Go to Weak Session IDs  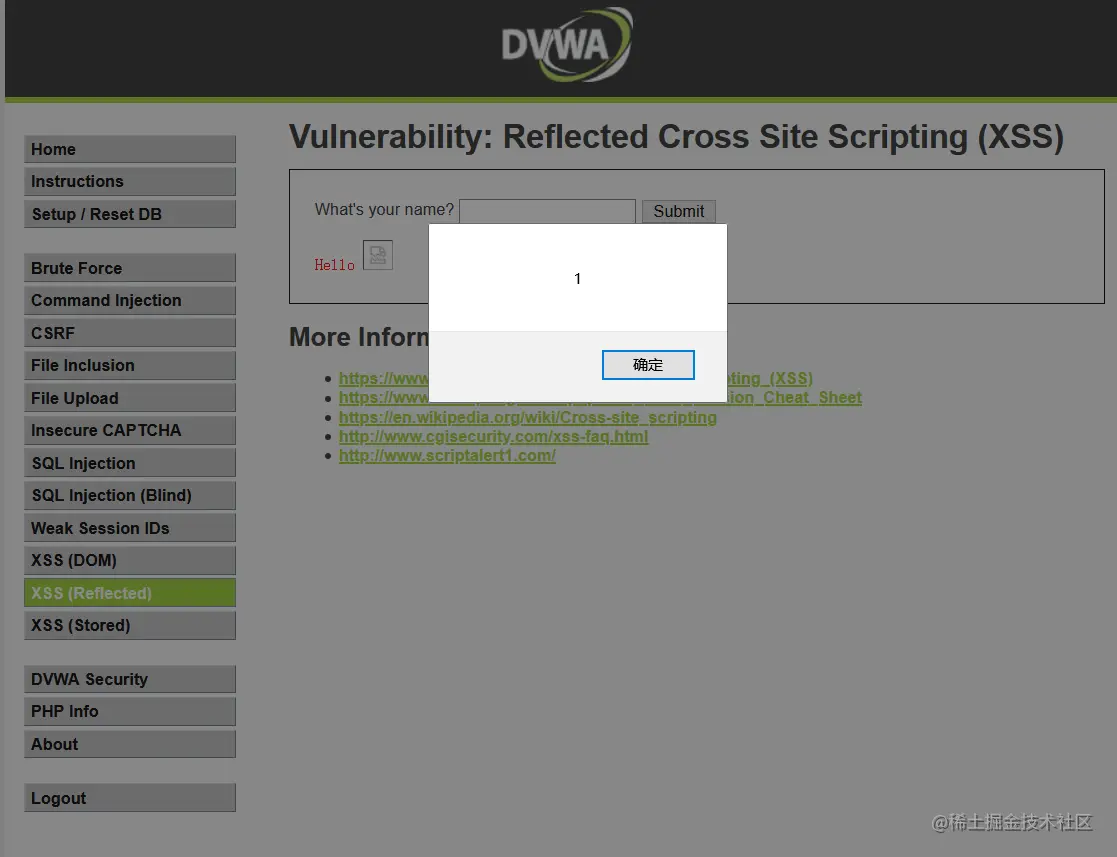coord(130,528)
